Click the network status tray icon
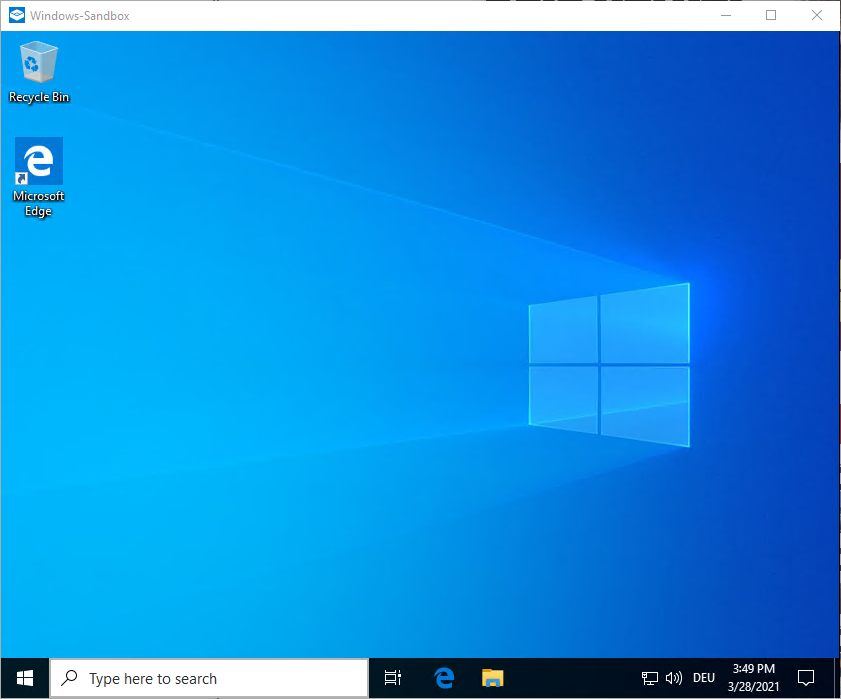The image size is (841, 699). click(650, 678)
